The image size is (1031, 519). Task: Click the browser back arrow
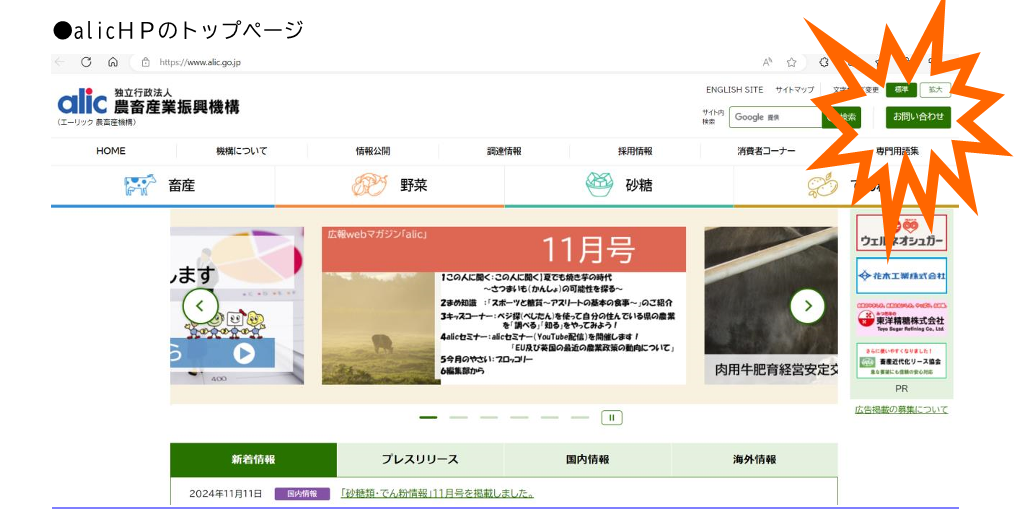pyautogui.click(x=60, y=62)
